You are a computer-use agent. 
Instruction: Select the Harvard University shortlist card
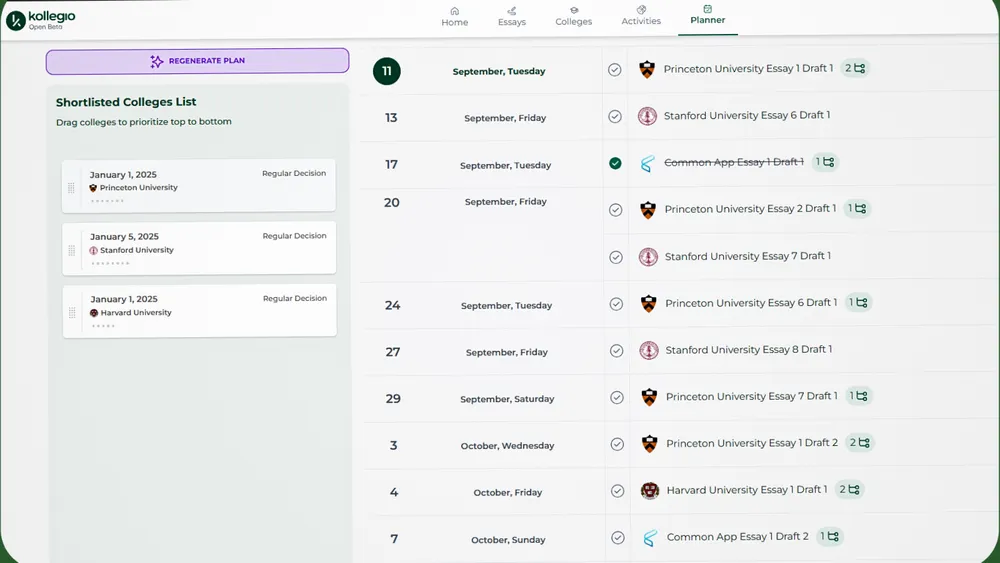tap(200, 311)
